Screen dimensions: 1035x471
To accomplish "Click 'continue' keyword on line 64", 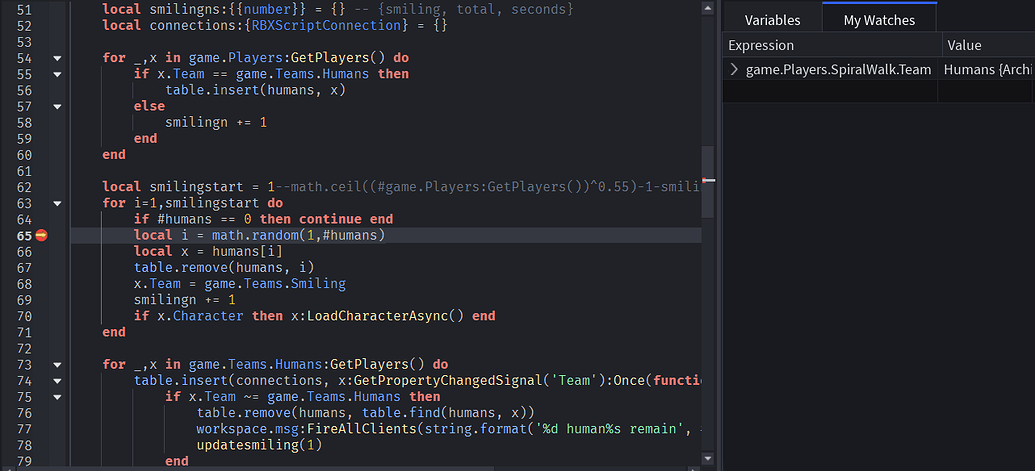I will pos(329,219).
